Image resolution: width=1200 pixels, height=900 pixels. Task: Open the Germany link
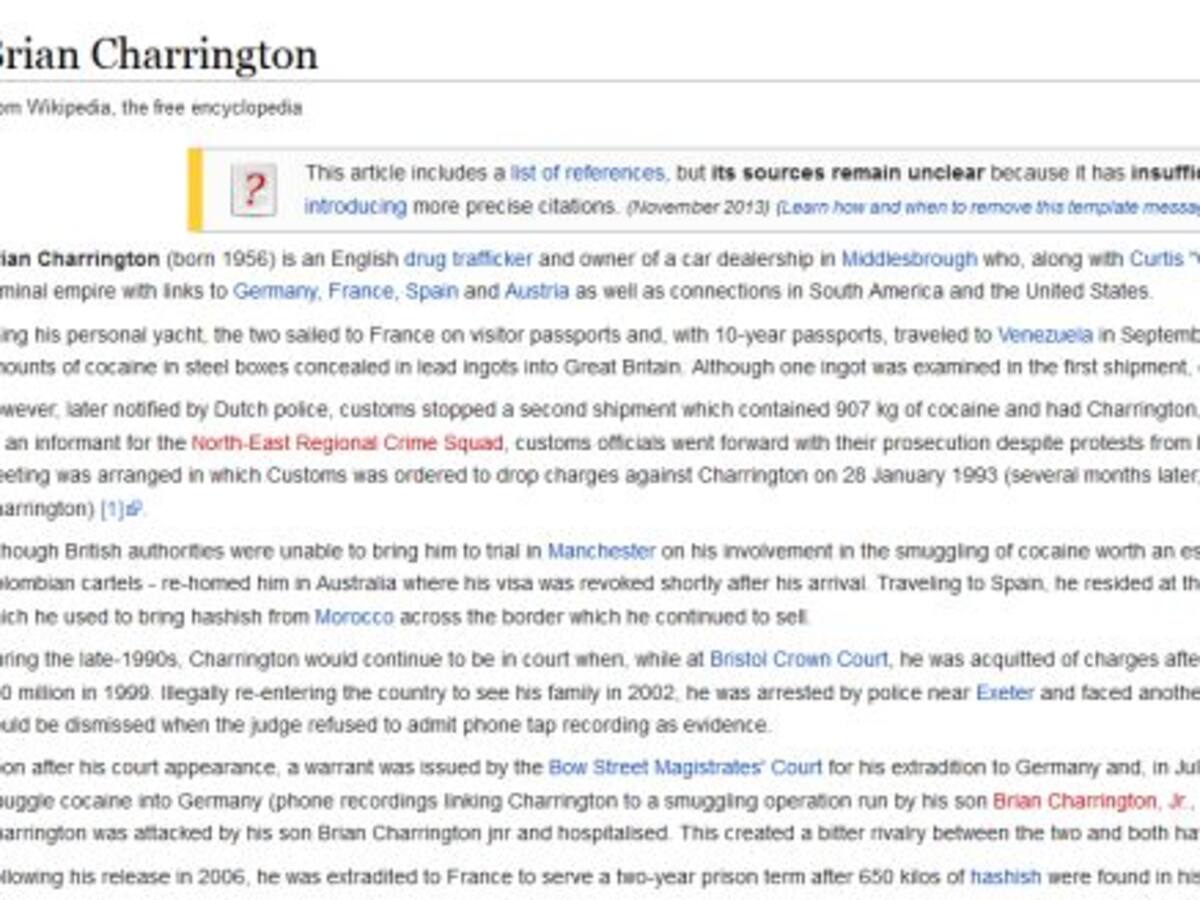click(276, 291)
